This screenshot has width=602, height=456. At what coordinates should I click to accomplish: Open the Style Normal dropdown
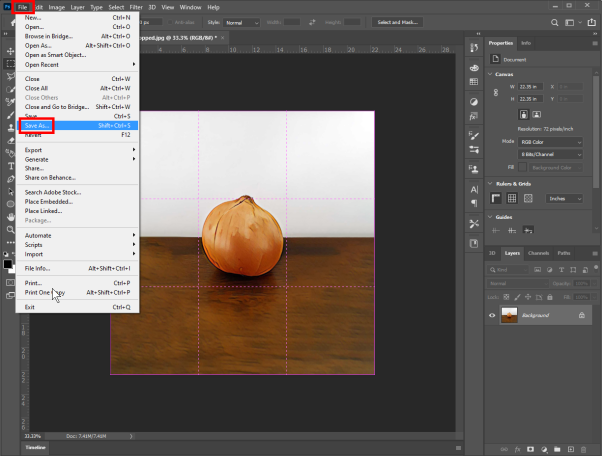[241, 23]
